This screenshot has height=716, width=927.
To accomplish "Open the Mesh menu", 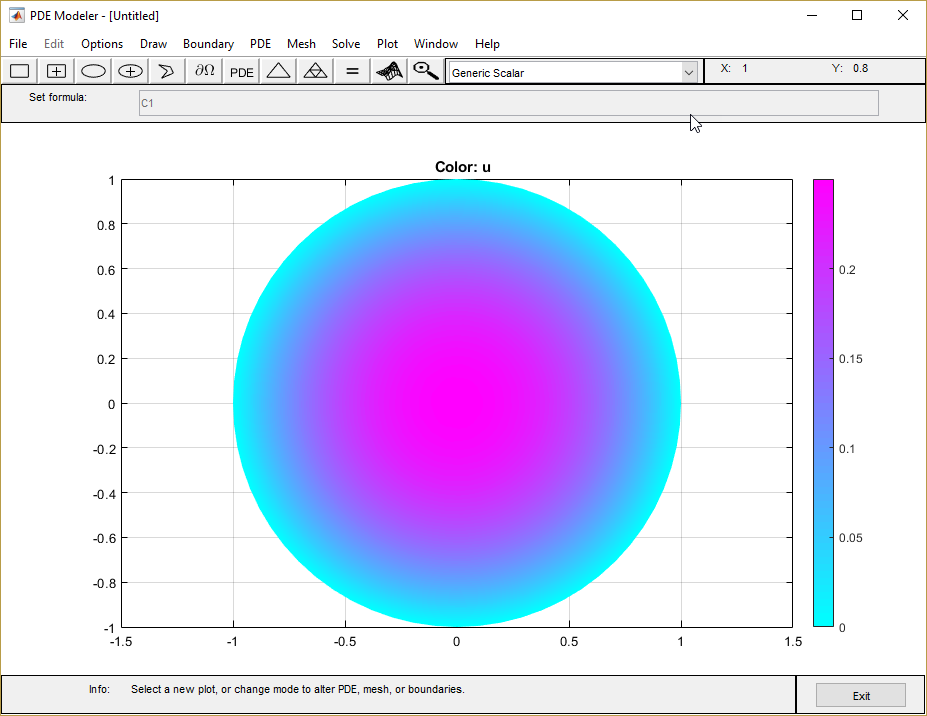I will (x=301, y=44).
